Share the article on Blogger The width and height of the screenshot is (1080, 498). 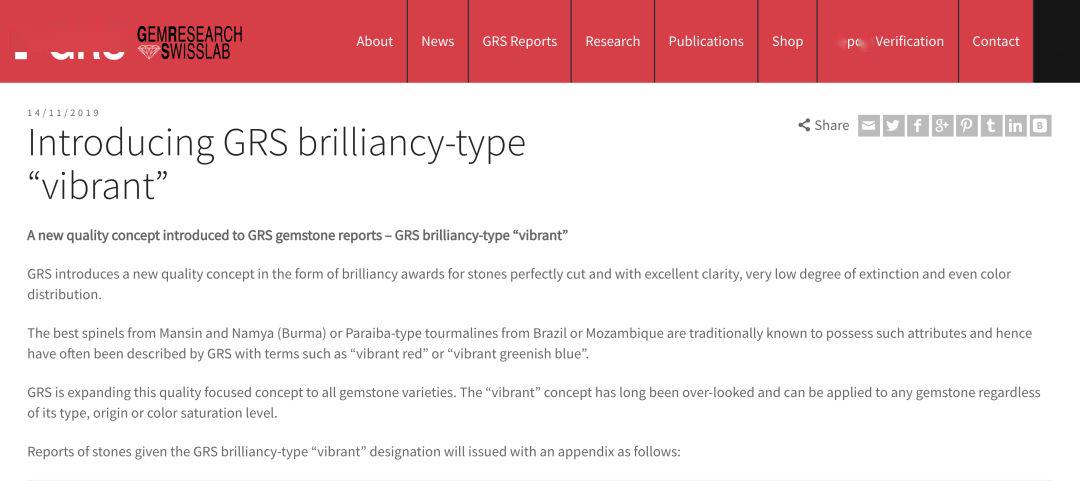(x=1040, y=125)
